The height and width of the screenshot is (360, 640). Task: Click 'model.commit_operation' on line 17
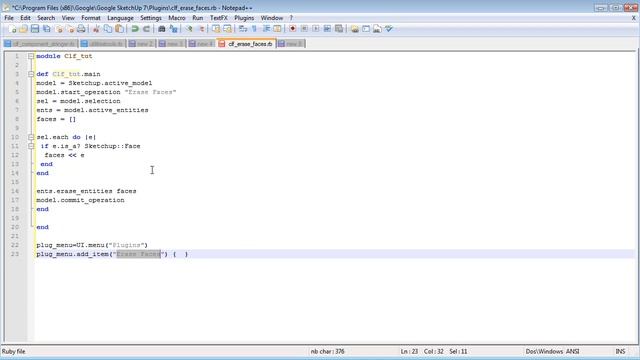point(80,200)
